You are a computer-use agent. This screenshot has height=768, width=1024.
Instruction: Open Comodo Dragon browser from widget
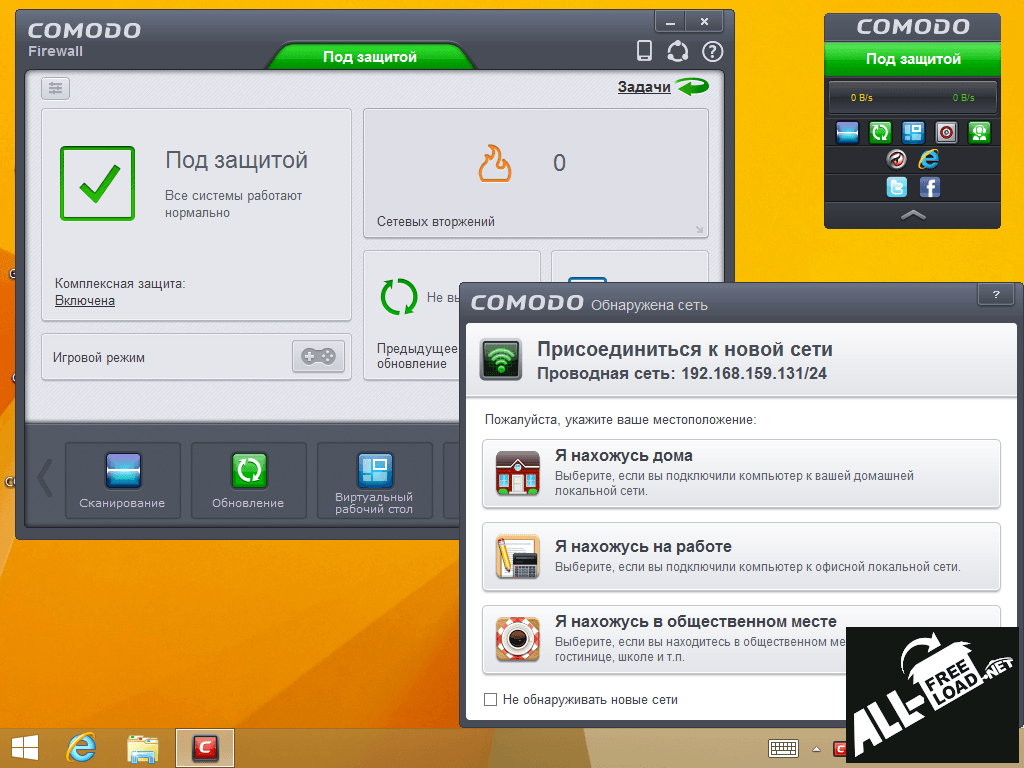[897, 159]
